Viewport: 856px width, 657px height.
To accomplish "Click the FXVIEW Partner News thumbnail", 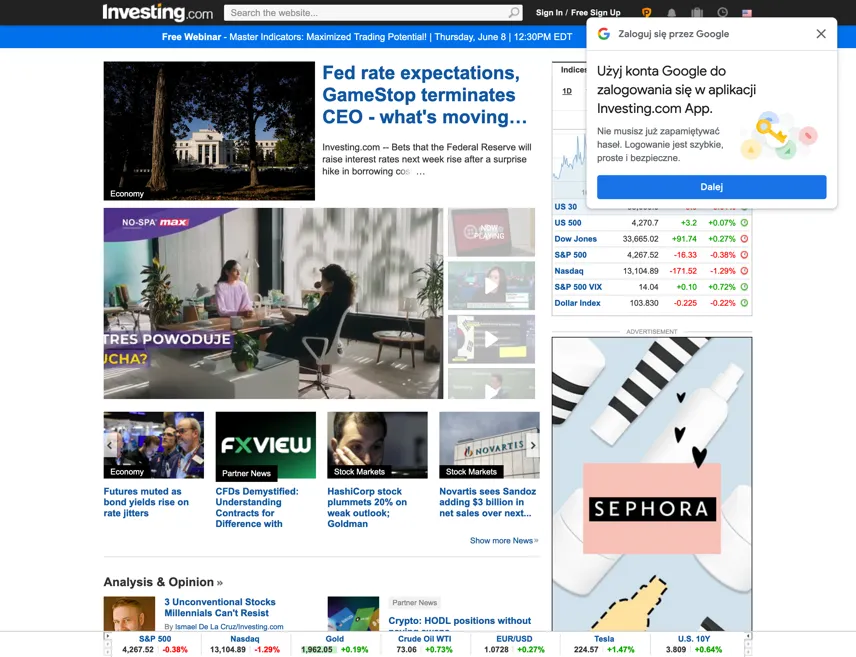I will [265, 445].
